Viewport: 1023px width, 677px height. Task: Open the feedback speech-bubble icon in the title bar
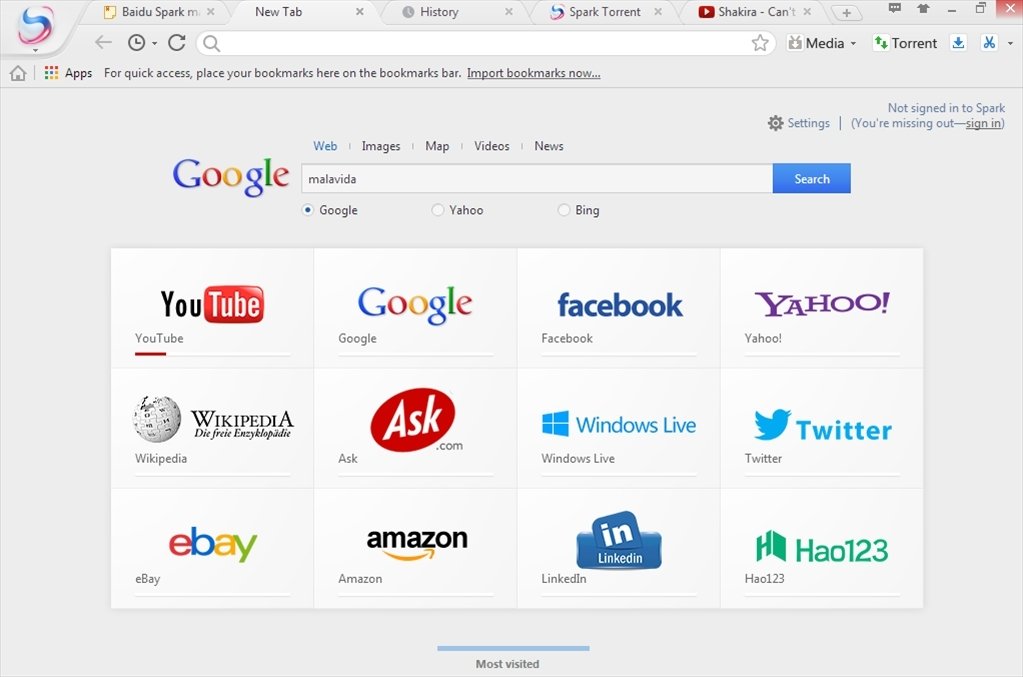[894, 8]
